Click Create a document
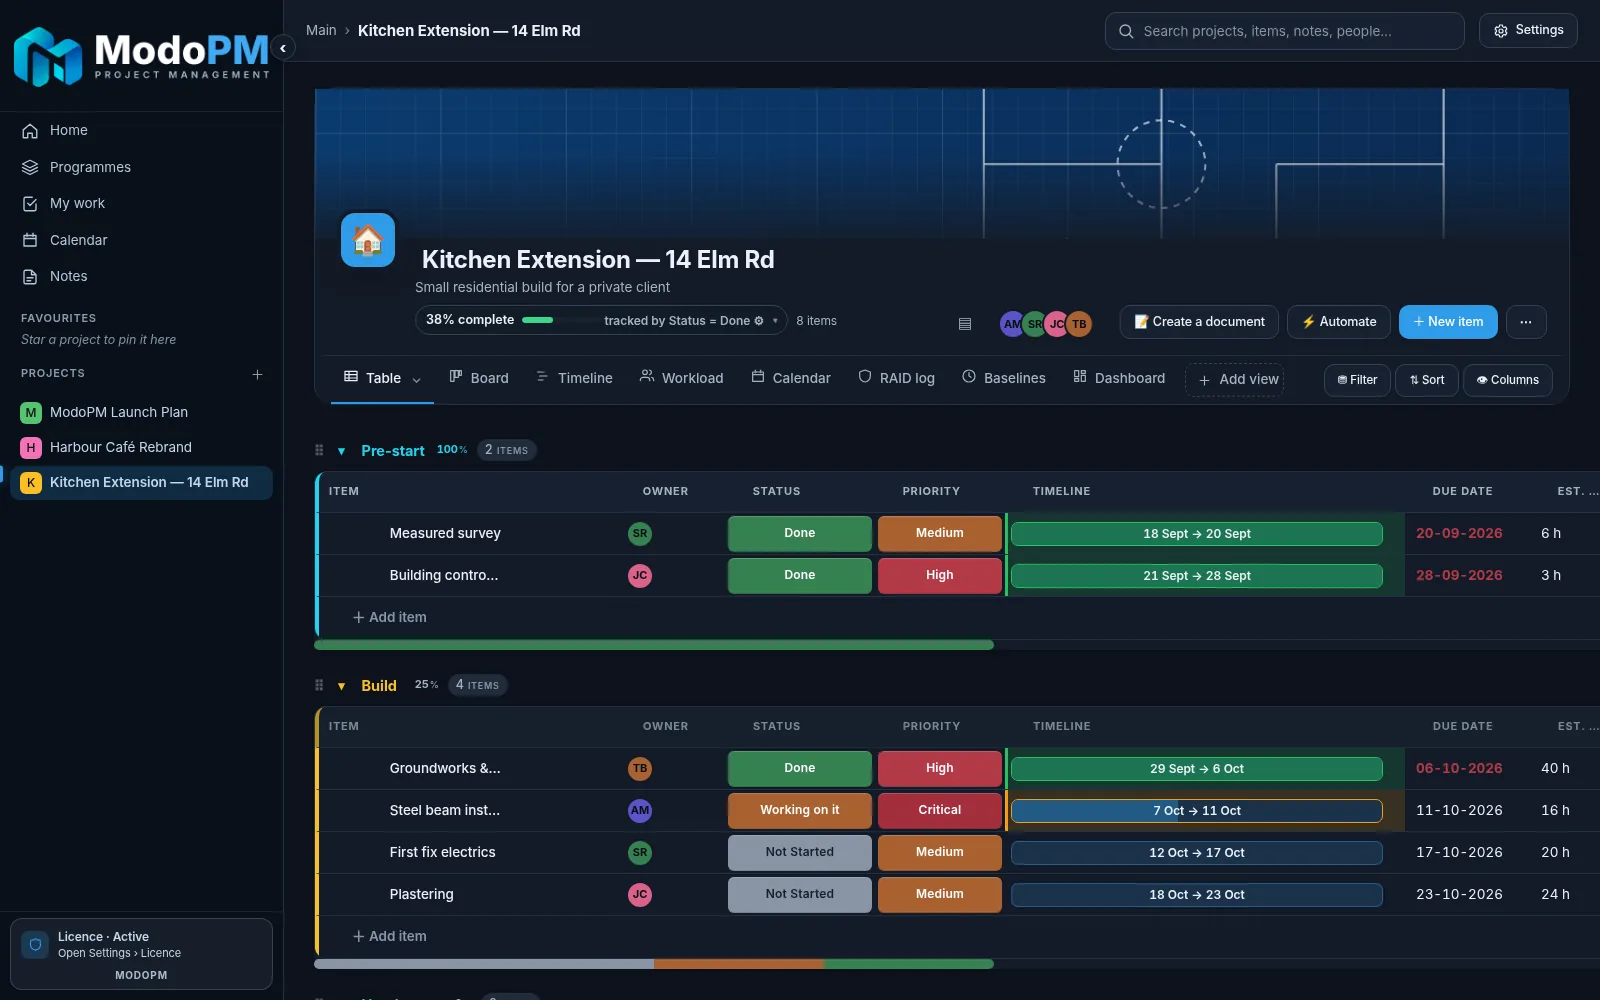The image size is (1600, 1000). (1199, 322)
